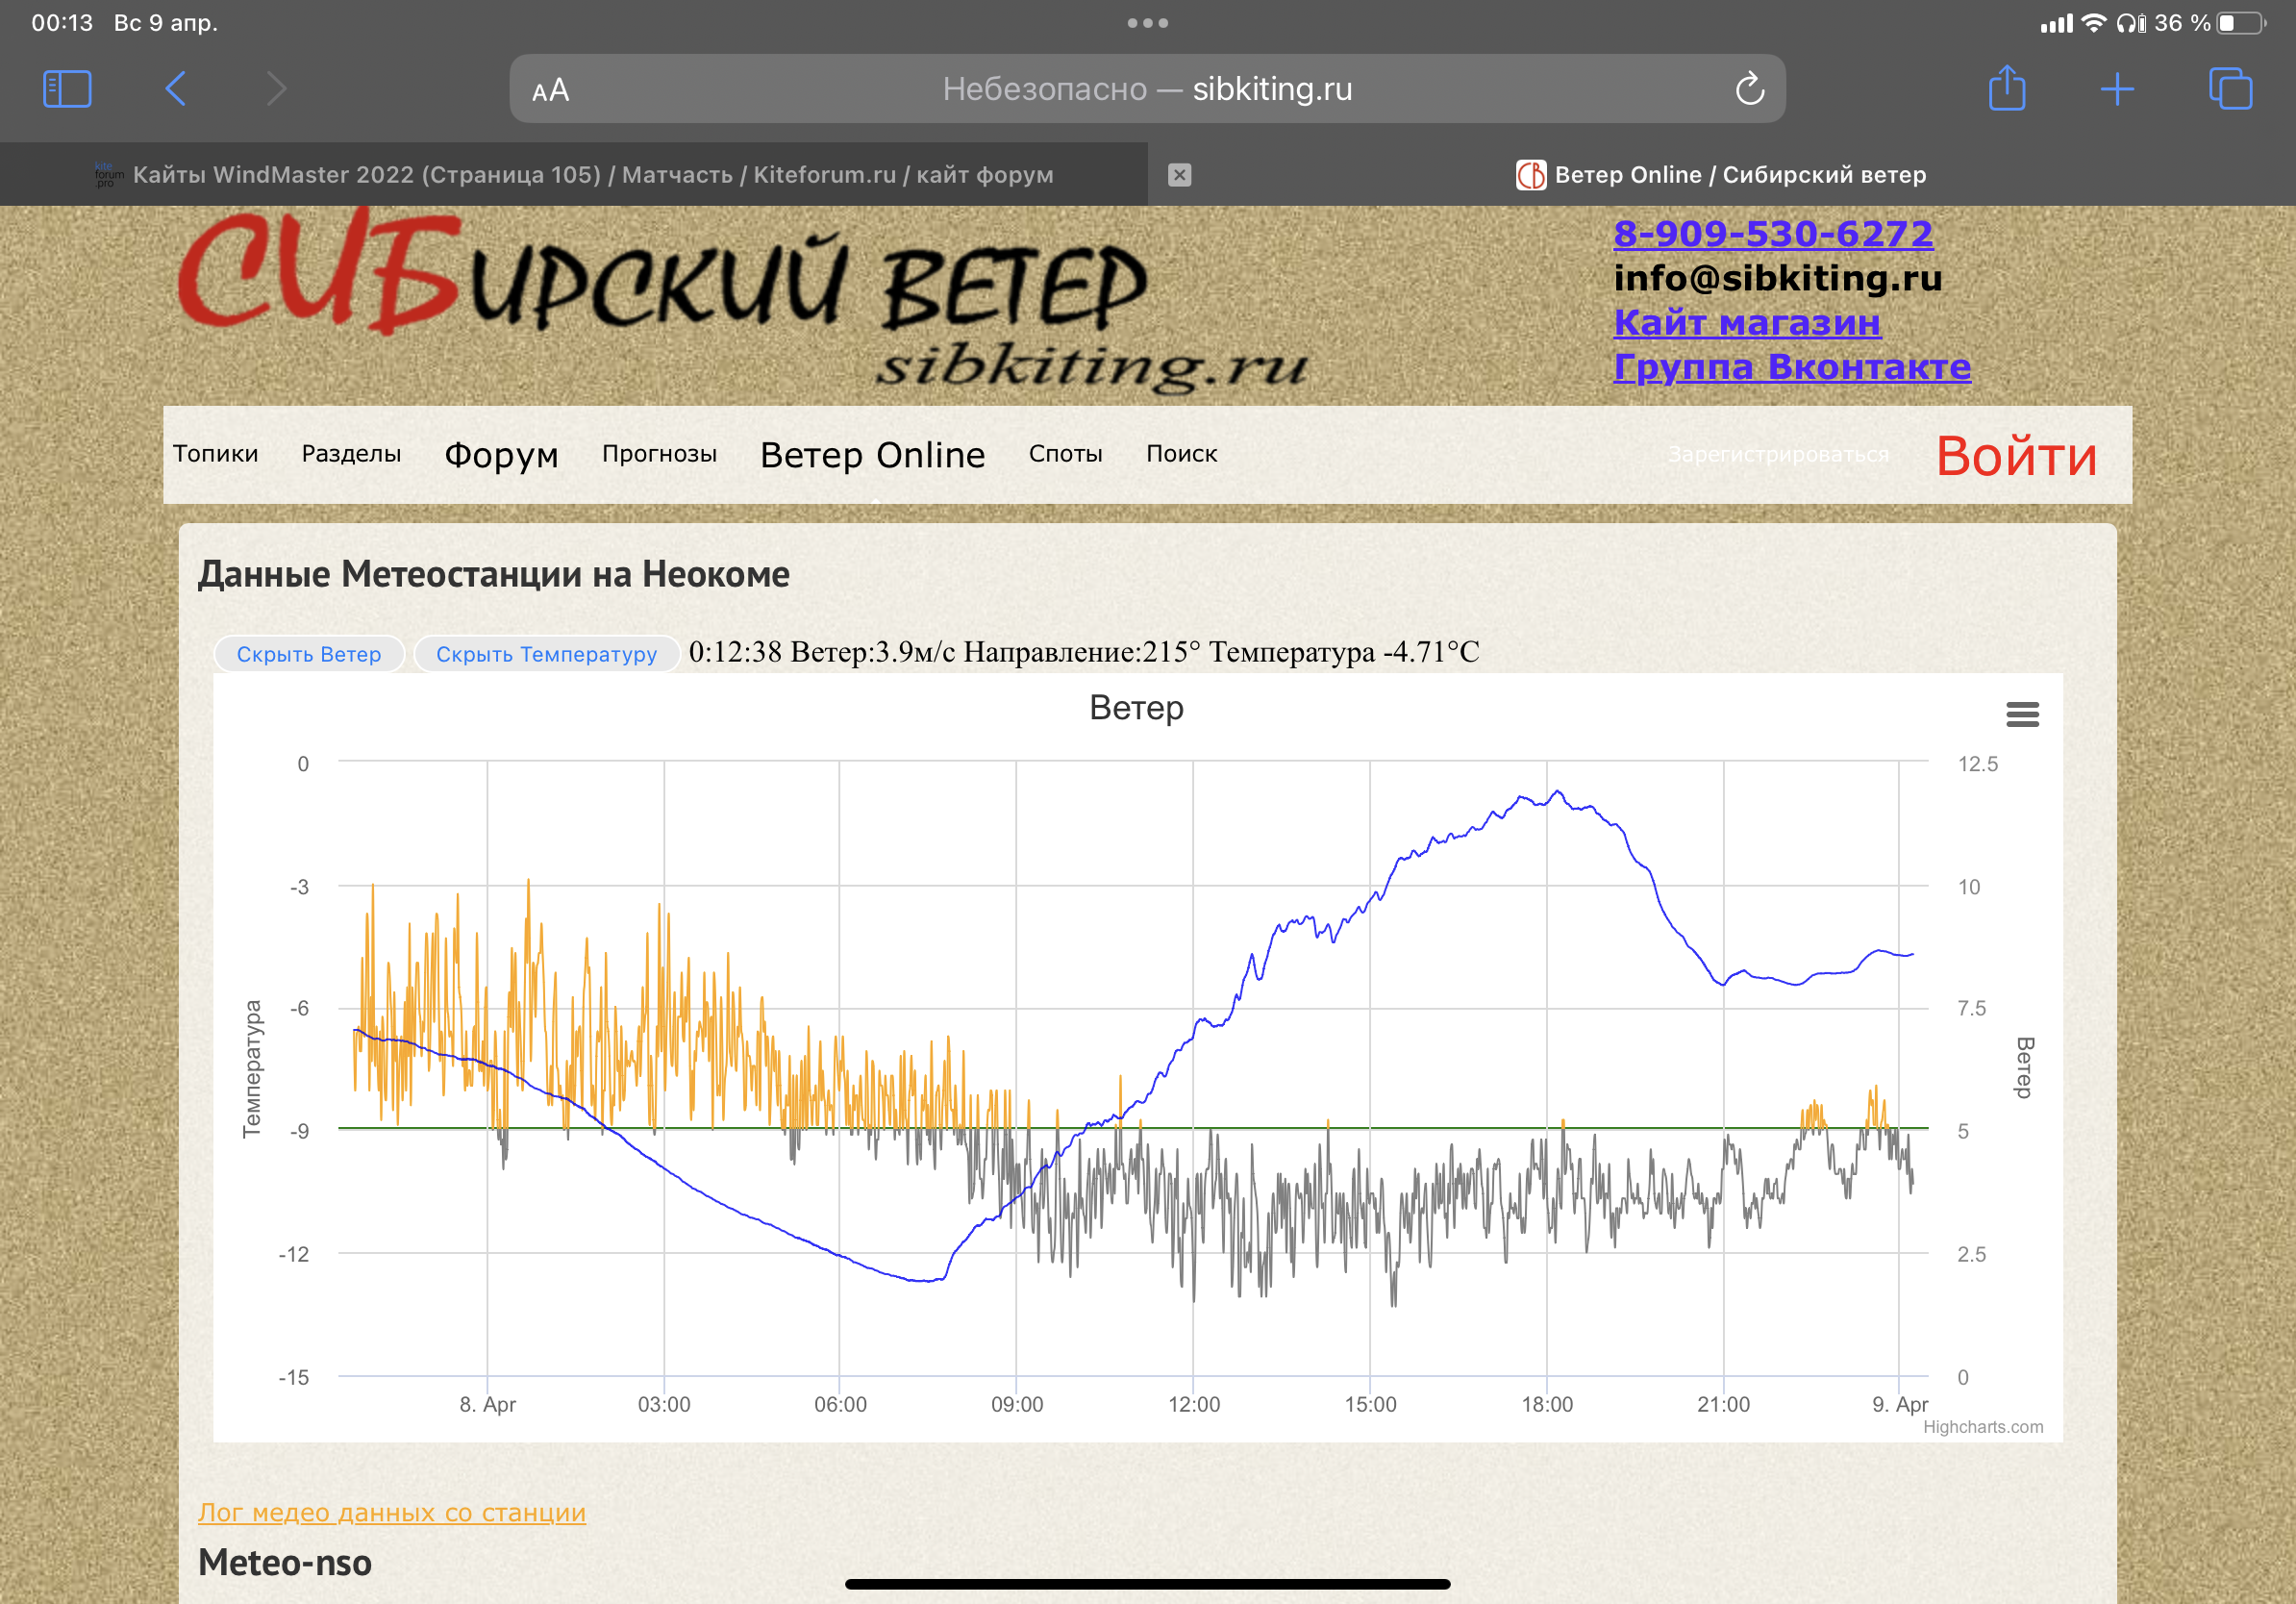Toggle the Скрыть Температуру button
This screenshot has width=2296, height=1604.
coord(546,654)
